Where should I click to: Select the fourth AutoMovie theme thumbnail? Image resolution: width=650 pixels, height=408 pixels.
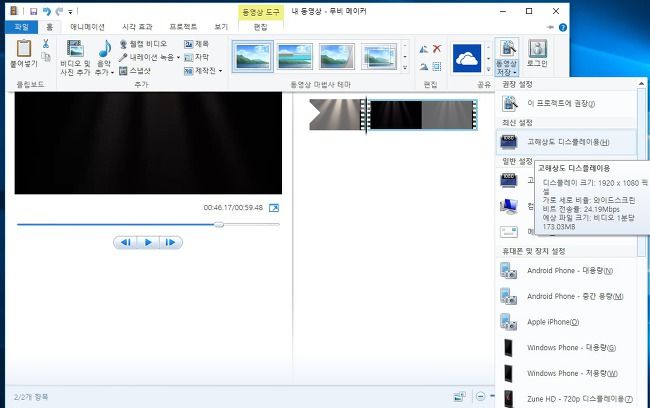(379, 56)
